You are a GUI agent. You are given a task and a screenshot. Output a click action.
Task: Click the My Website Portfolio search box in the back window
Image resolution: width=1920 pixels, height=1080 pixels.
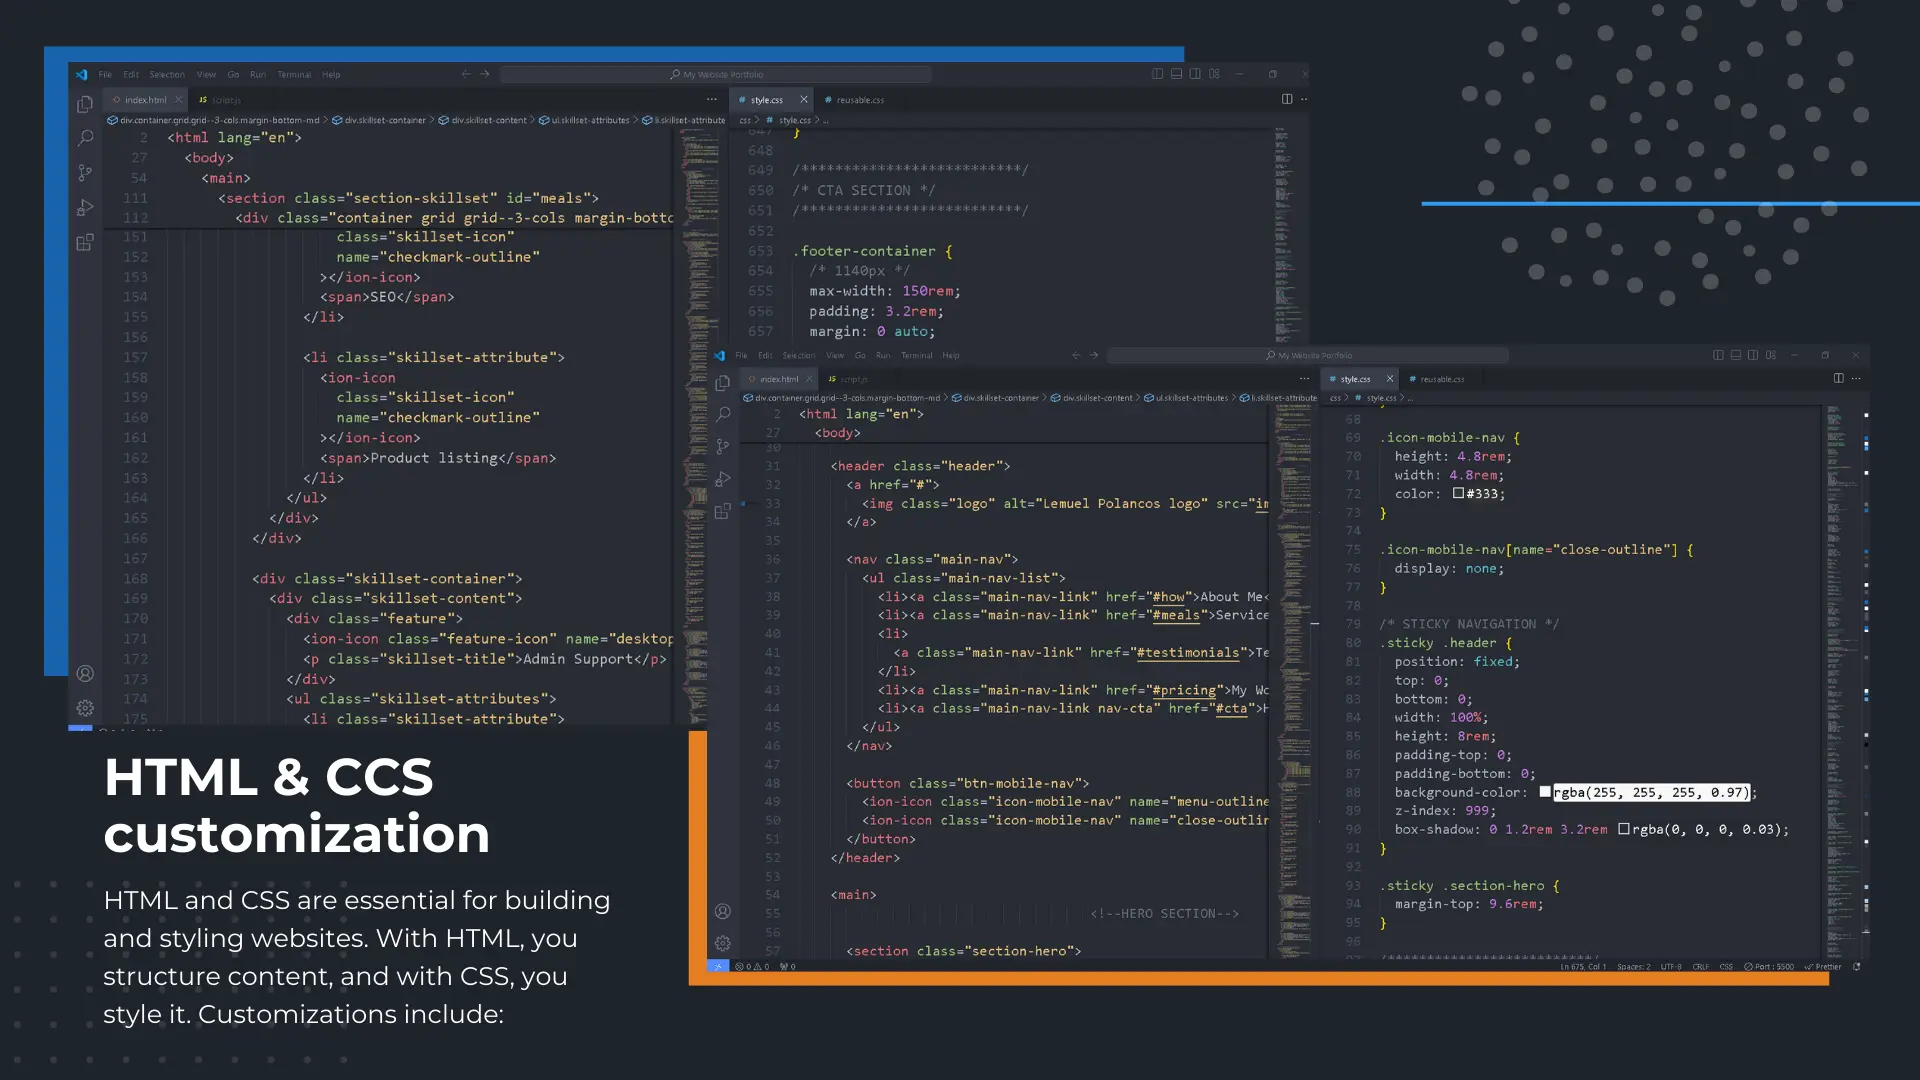click(x=716, y=74)
